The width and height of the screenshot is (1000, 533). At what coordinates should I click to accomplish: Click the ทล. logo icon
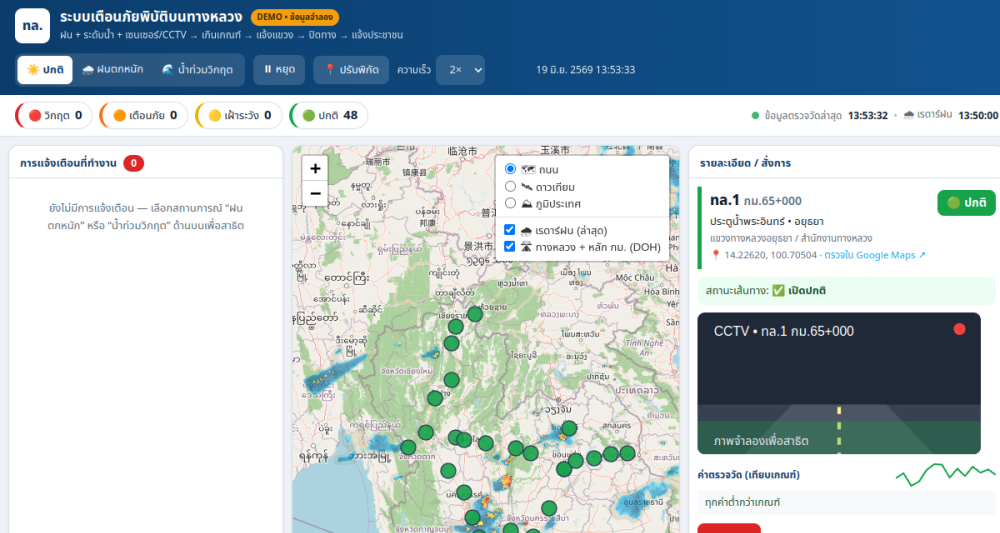click(x=33, y=26)
